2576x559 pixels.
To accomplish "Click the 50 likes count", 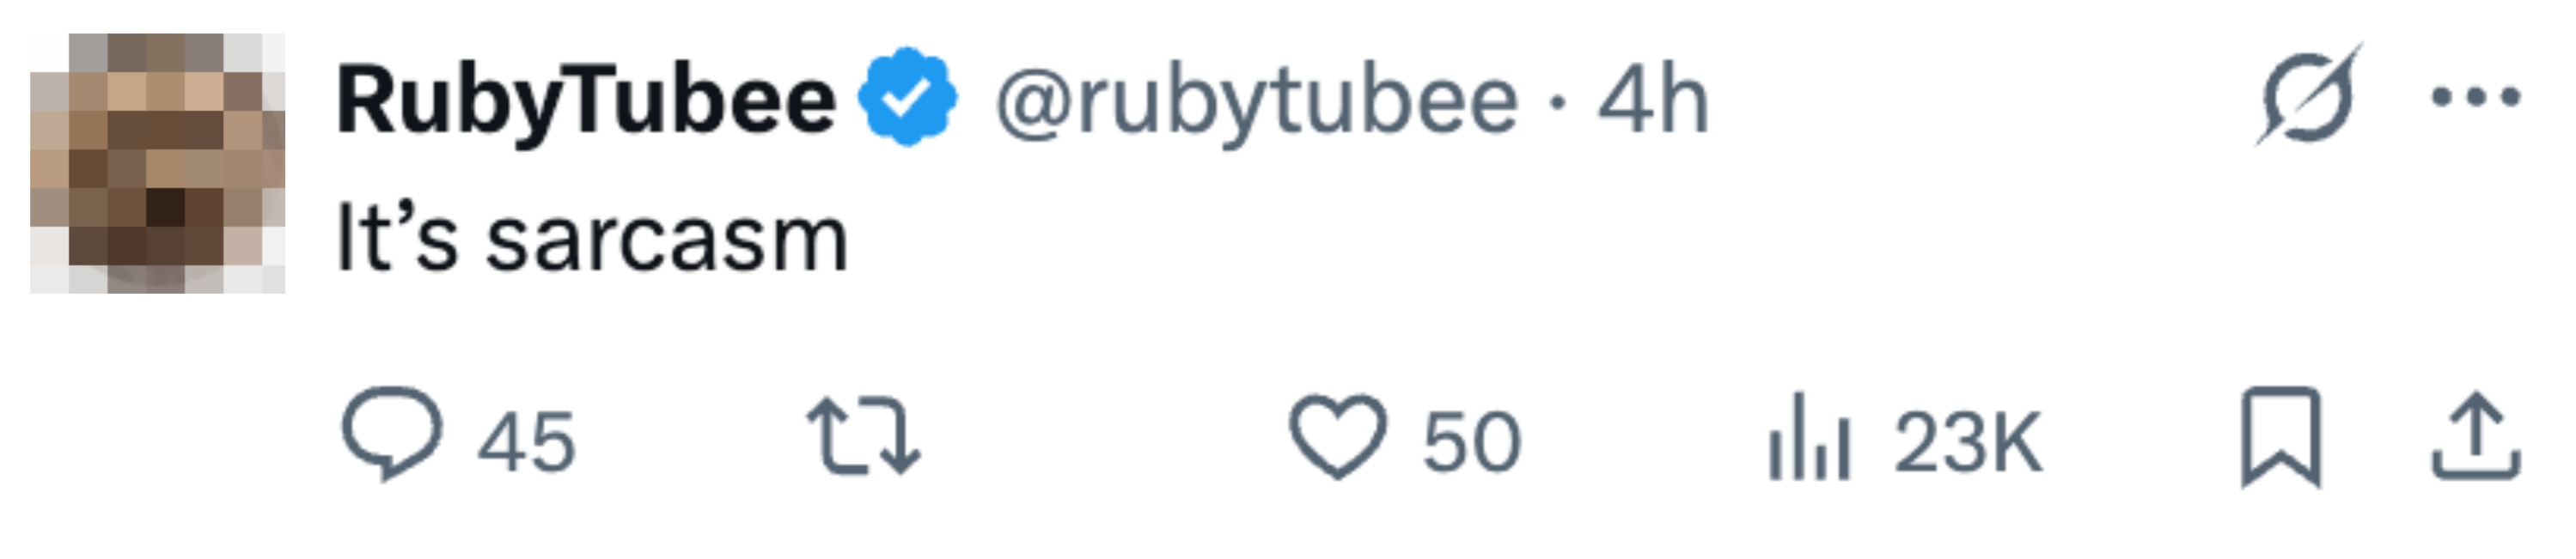I will pos(1472,441).
